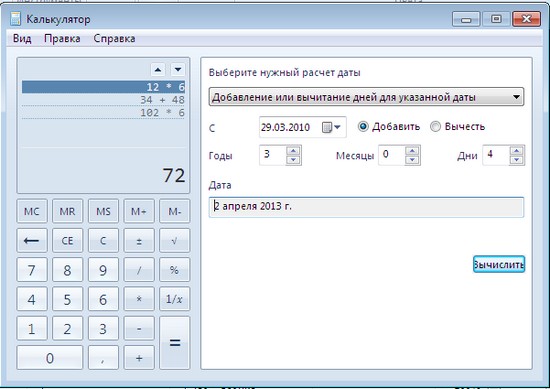Click the minus key

tap(139, 328)
